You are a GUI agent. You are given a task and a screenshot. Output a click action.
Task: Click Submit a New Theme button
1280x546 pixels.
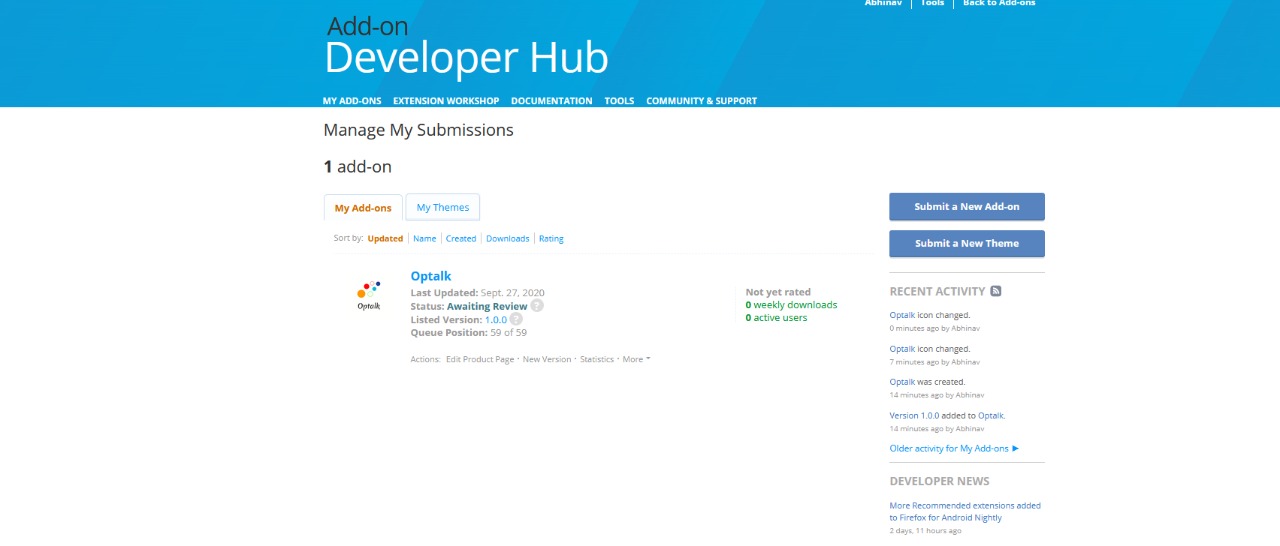tap(967, 244)
